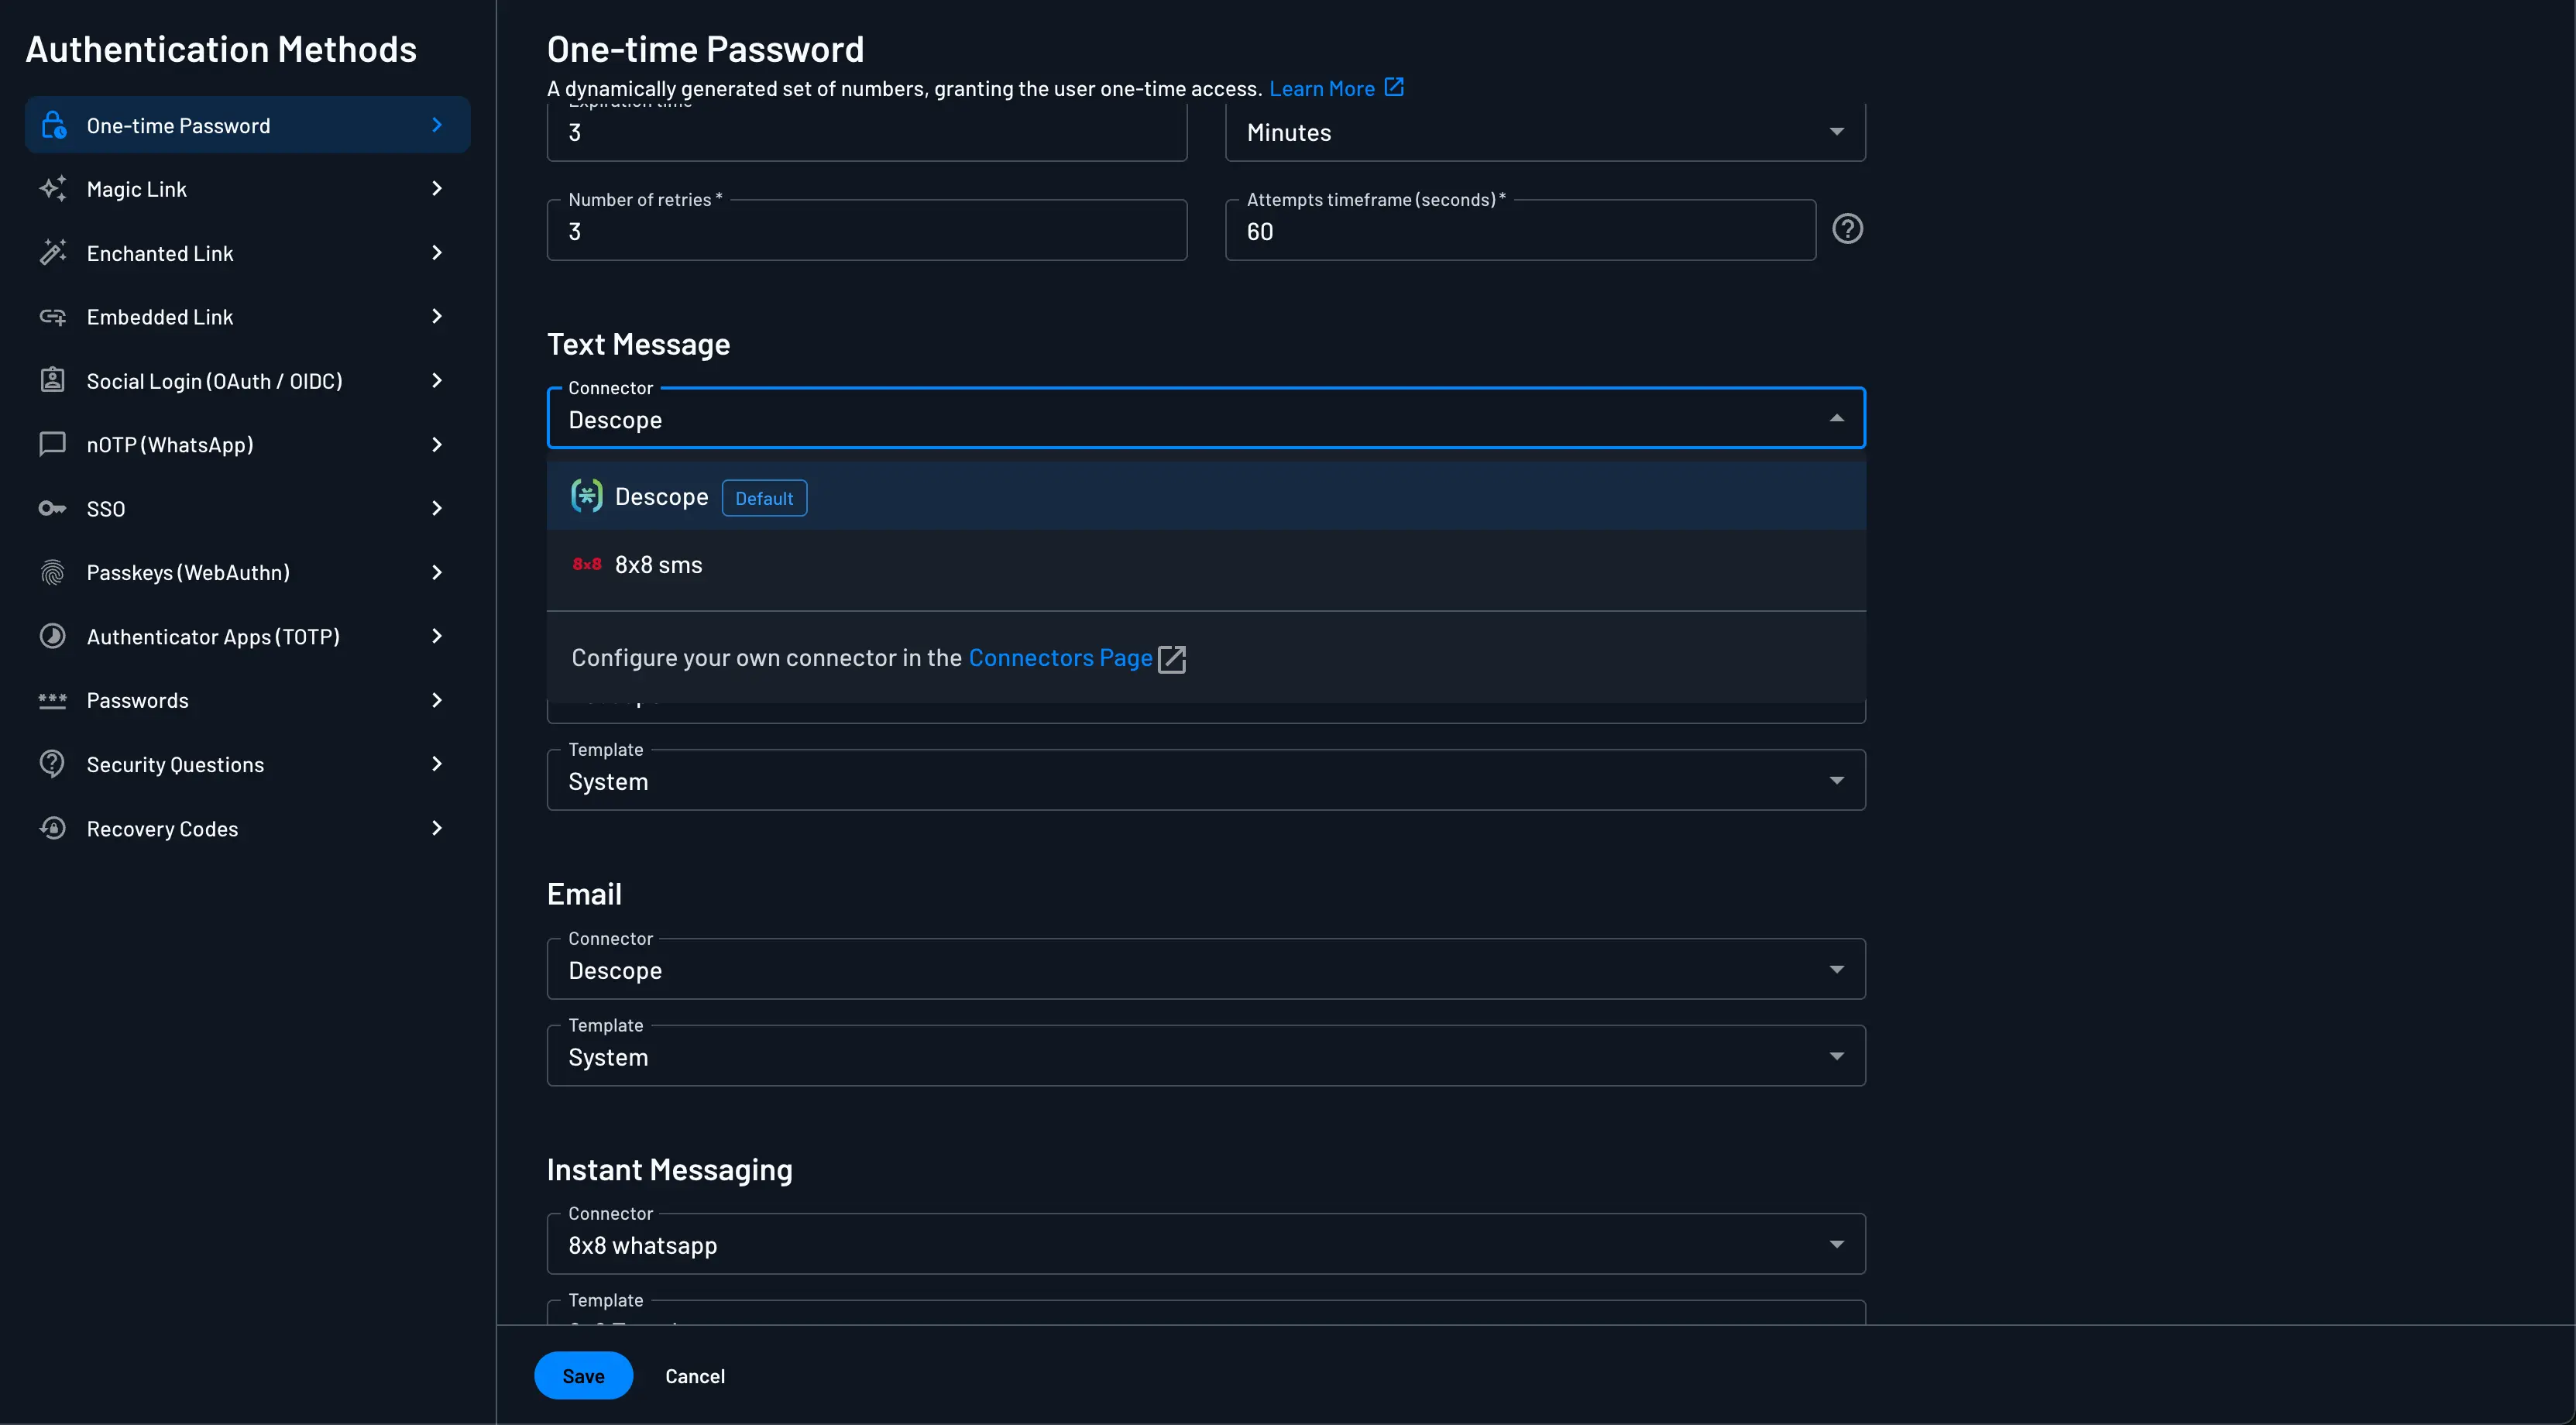Select the SSO key icon
The image size is (2576, 1425).
click(53, 508)
